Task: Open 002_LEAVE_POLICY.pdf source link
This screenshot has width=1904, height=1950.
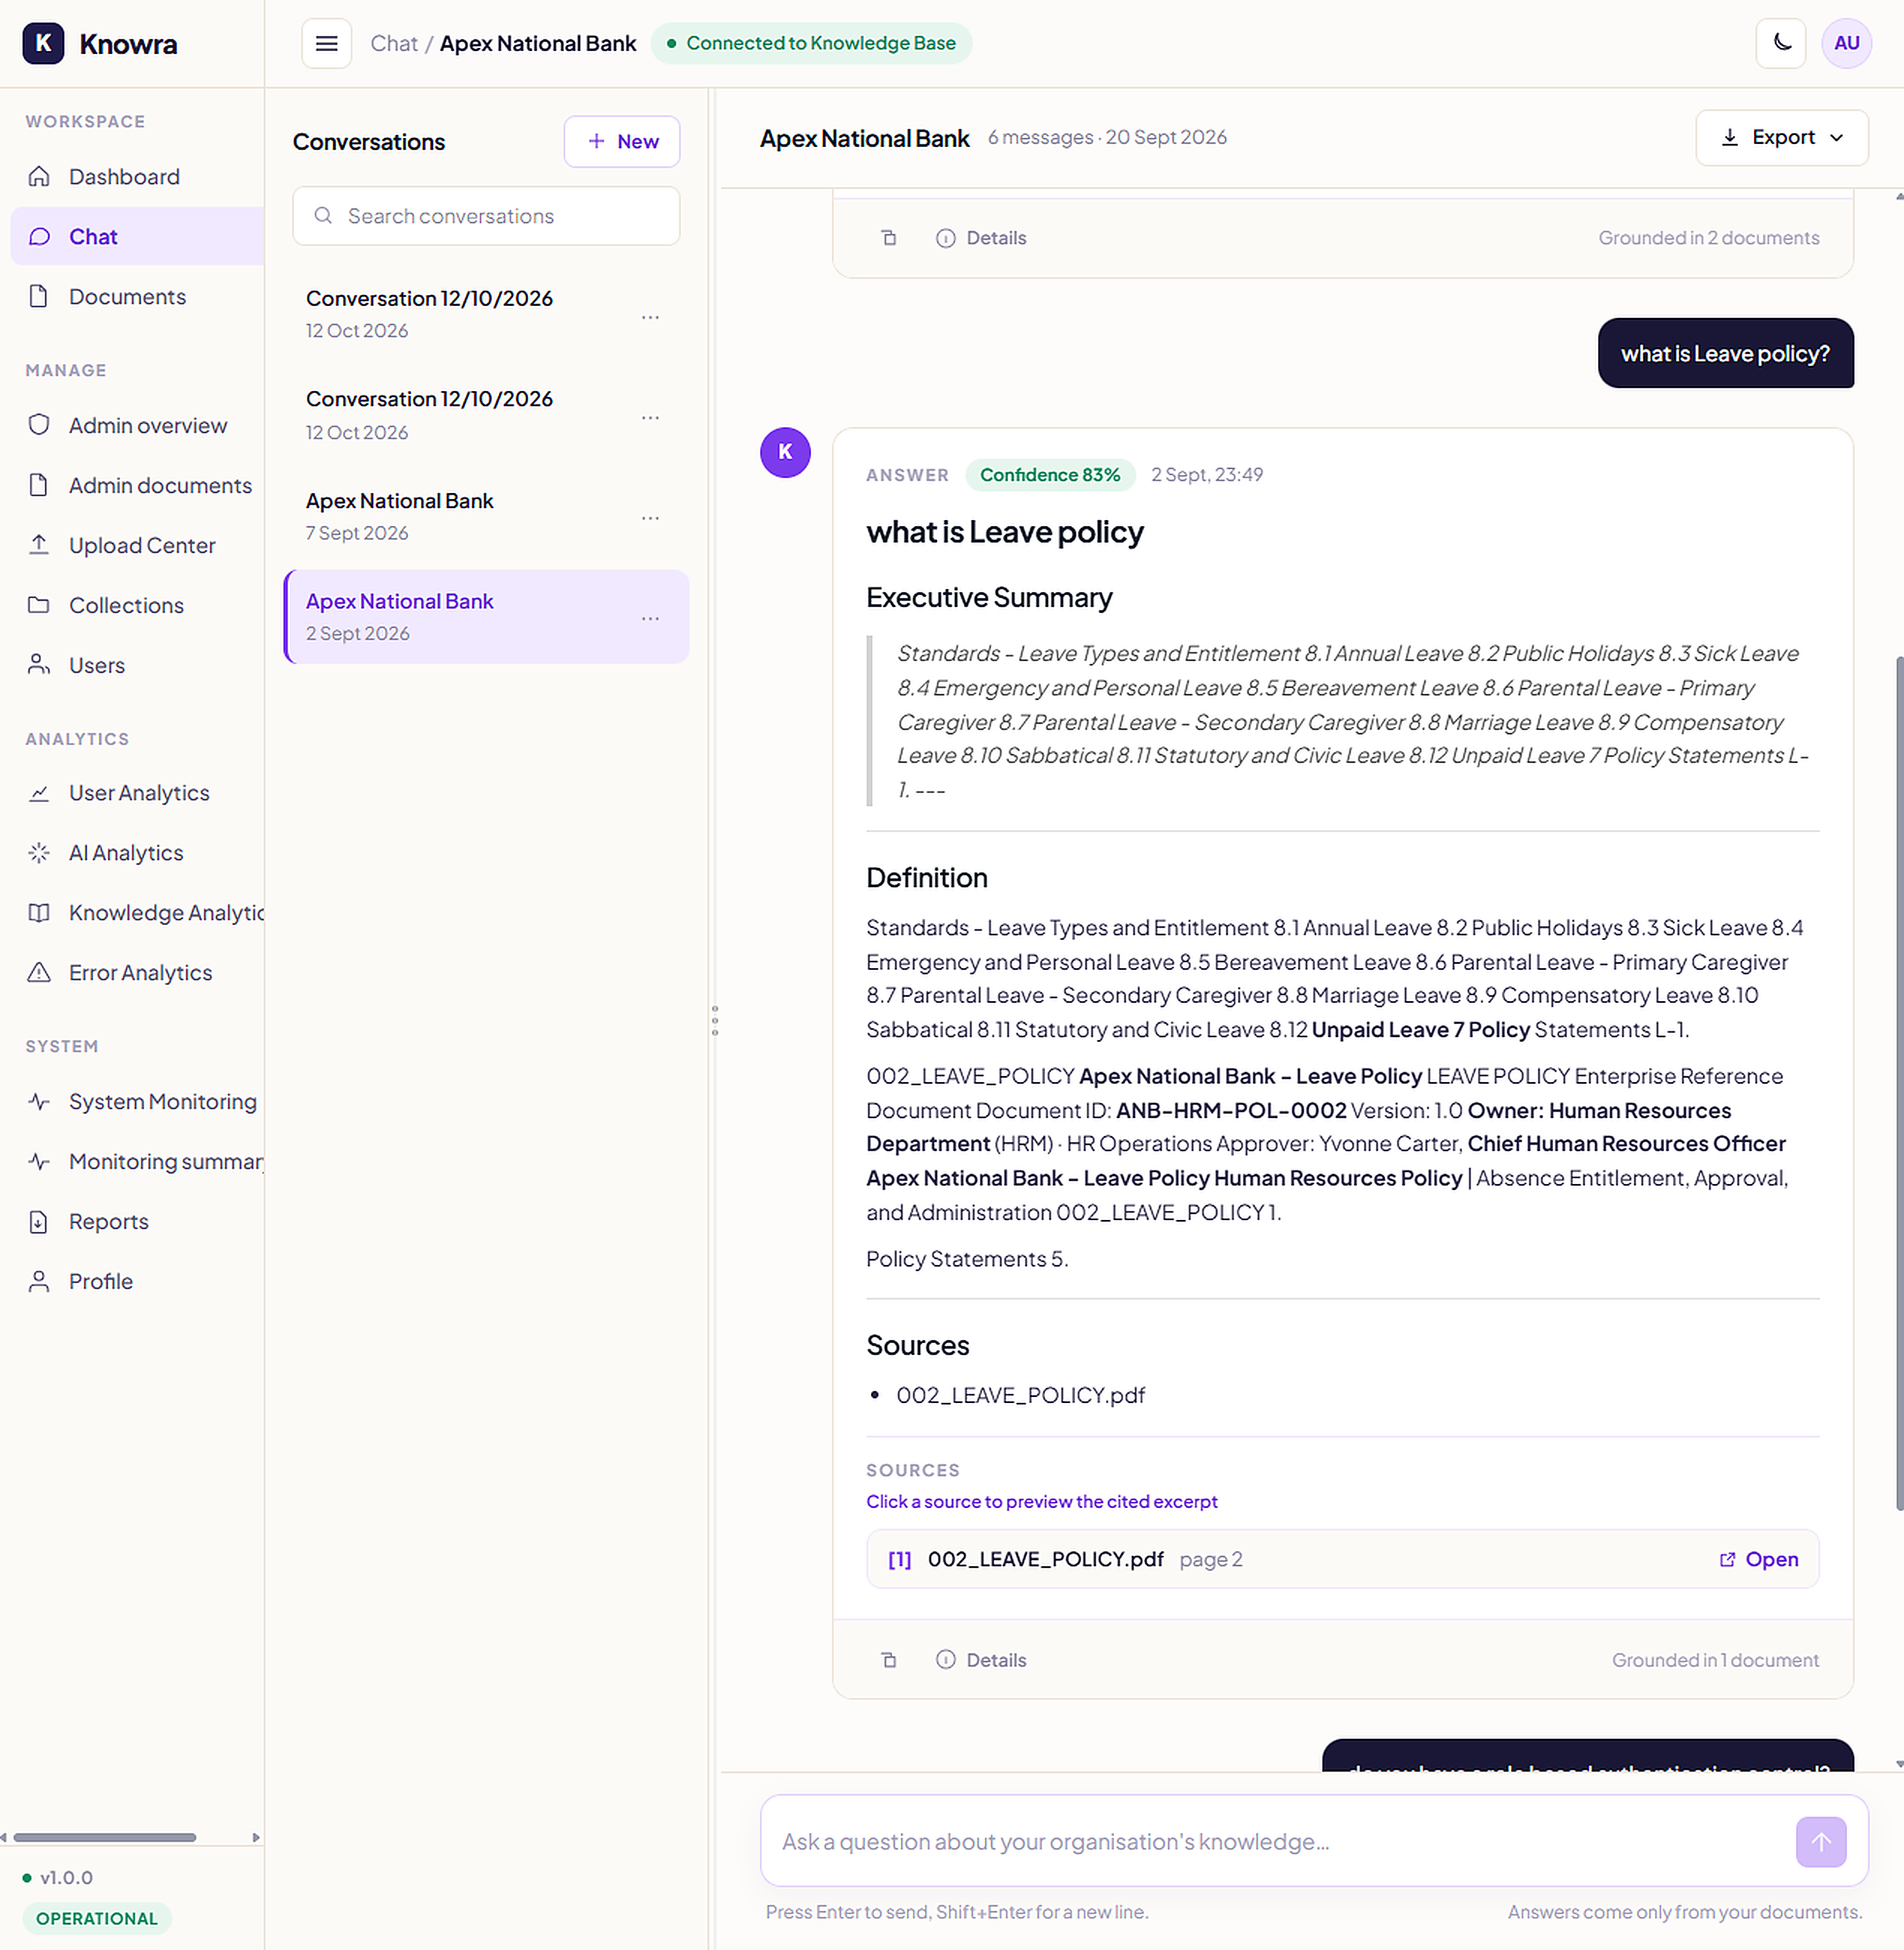Action: [1758, 1559]
